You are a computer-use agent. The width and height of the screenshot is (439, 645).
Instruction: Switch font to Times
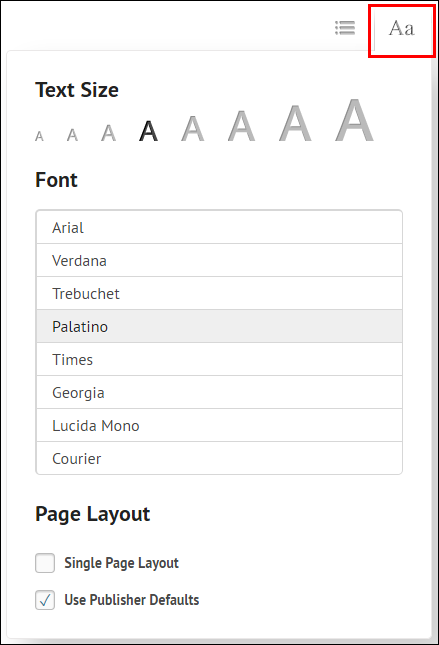tap(219, 359)
